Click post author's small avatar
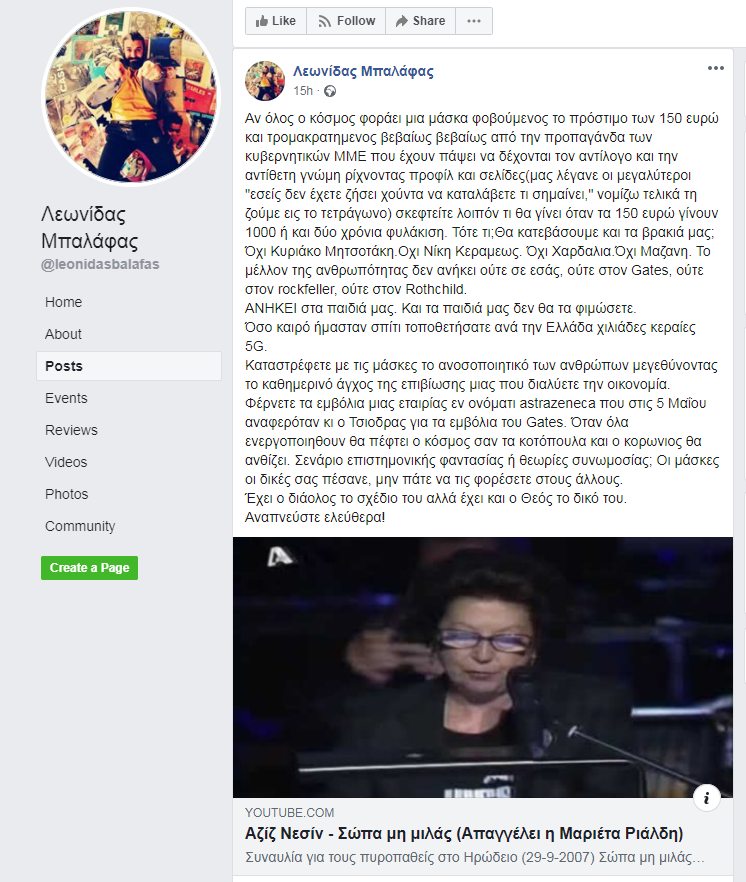This screenshot has width=746, height=882. click(265, 80)
